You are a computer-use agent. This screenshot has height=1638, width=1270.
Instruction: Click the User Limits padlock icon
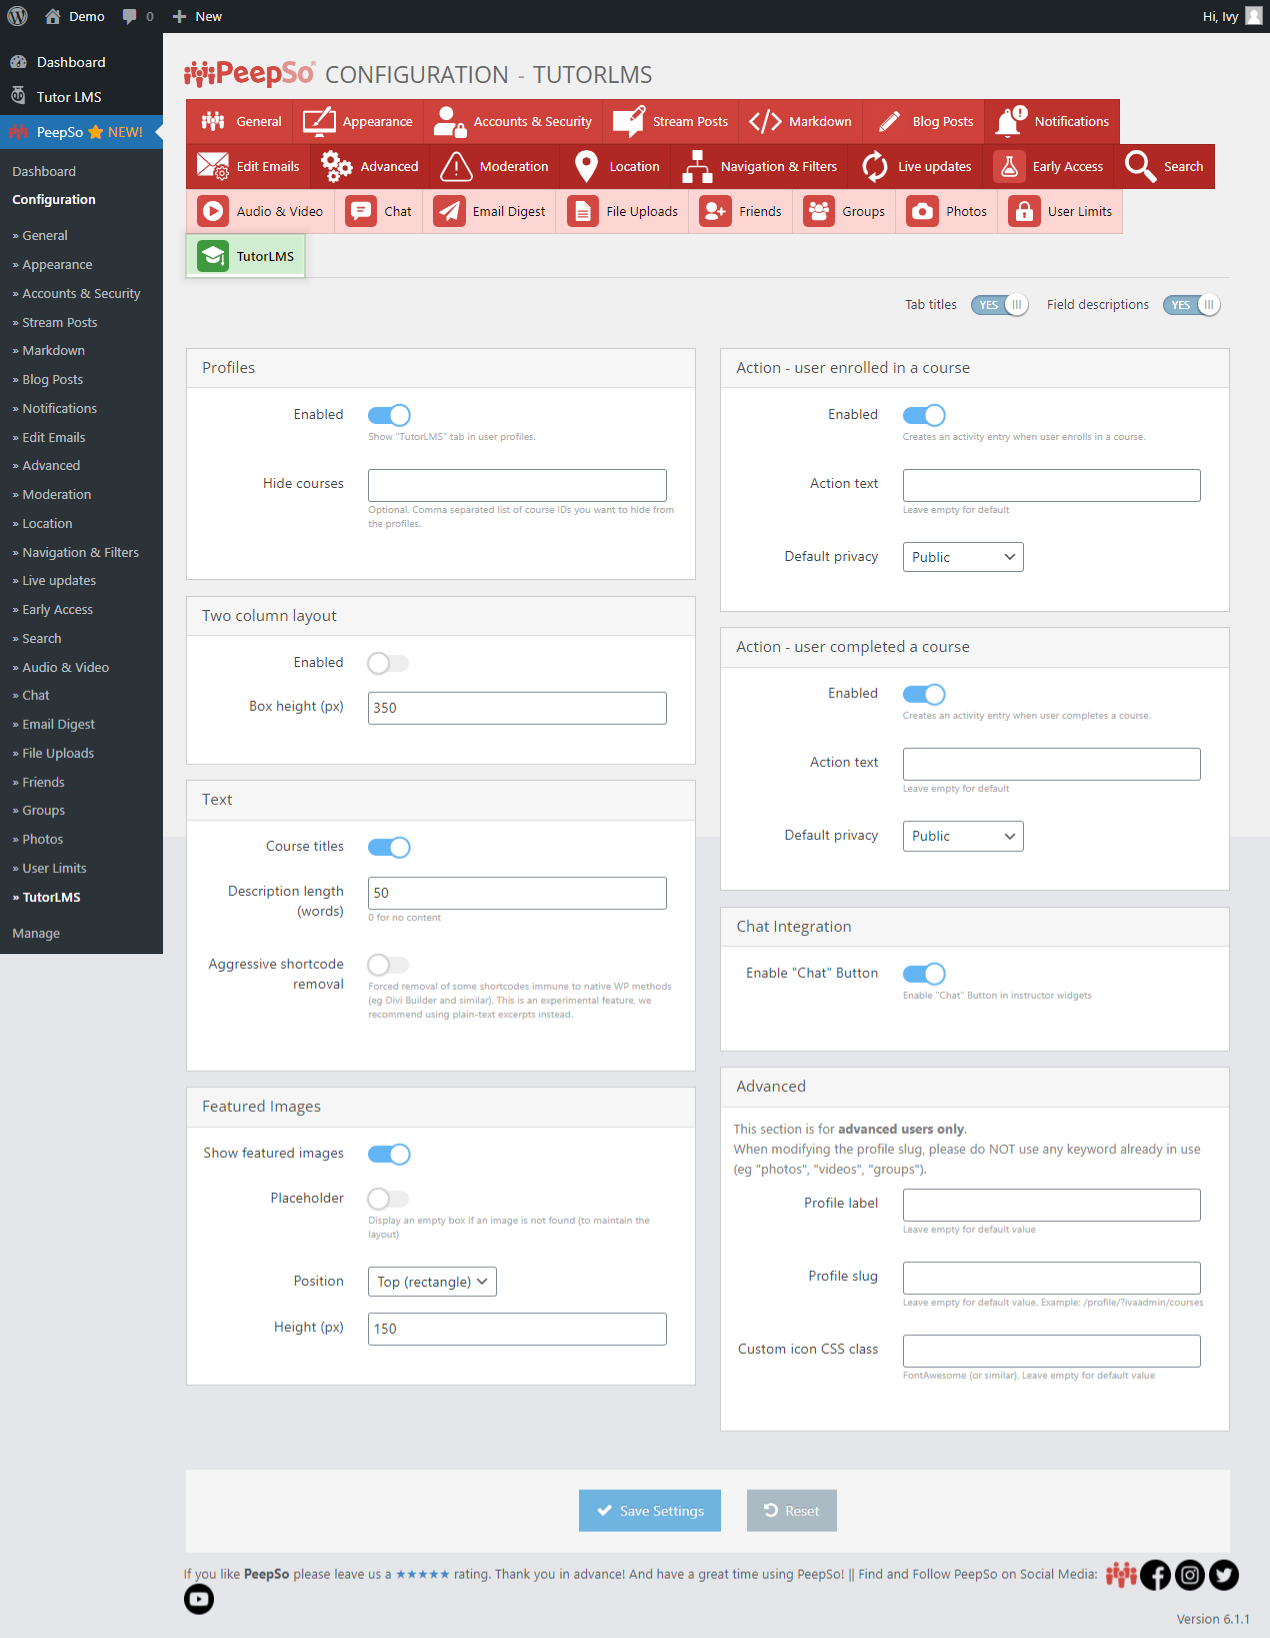coord(1024,211)
